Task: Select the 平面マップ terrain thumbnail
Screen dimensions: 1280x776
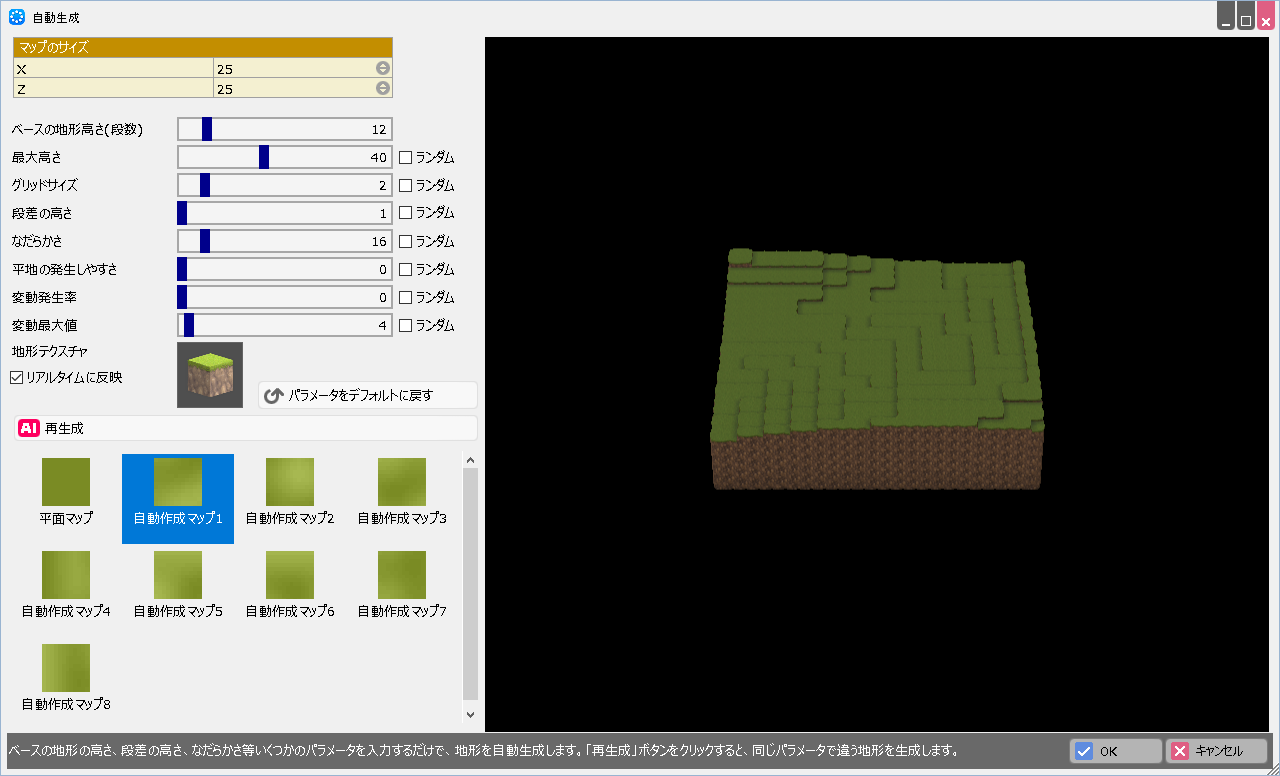Action: tap(66, 482)
